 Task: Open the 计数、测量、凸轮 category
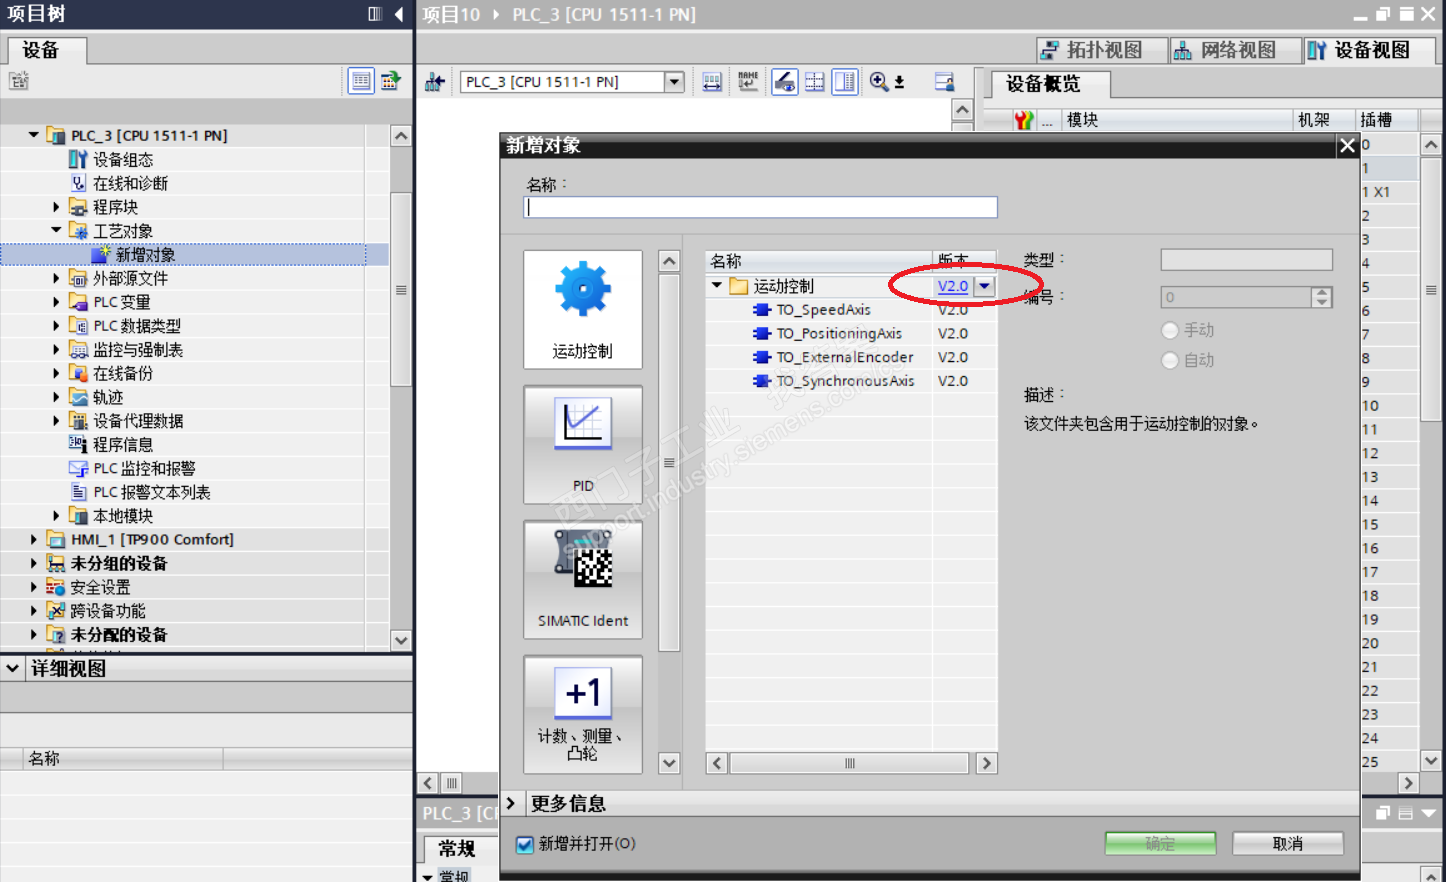point(583,715)
